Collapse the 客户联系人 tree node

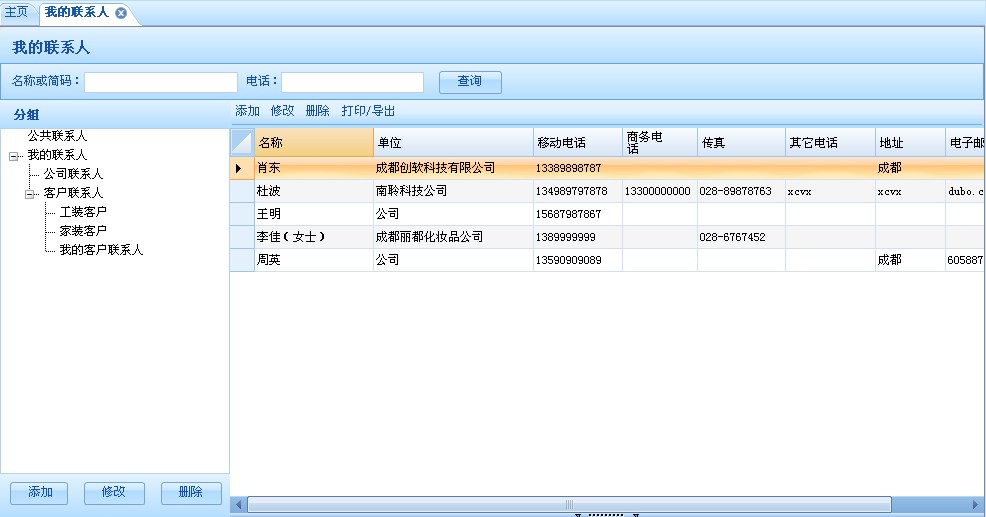(30, 194)
